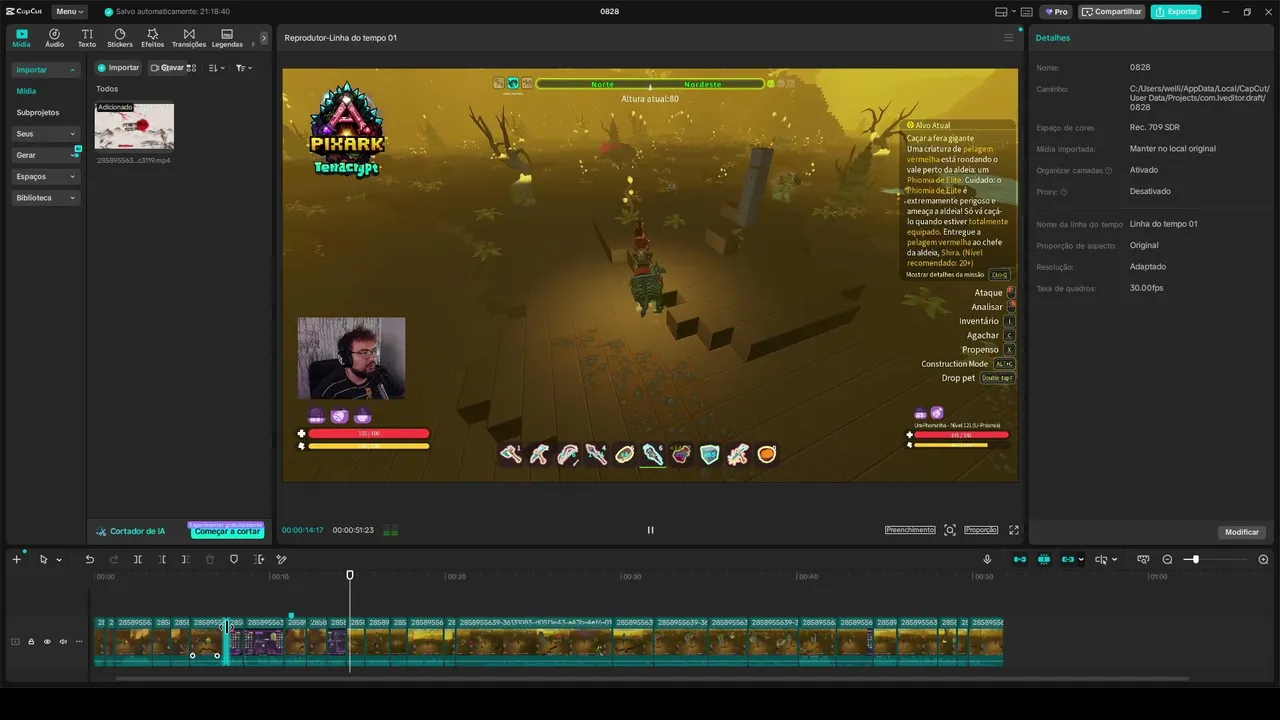
Task: Open the media filter dropdown
Action: [243, 68]
